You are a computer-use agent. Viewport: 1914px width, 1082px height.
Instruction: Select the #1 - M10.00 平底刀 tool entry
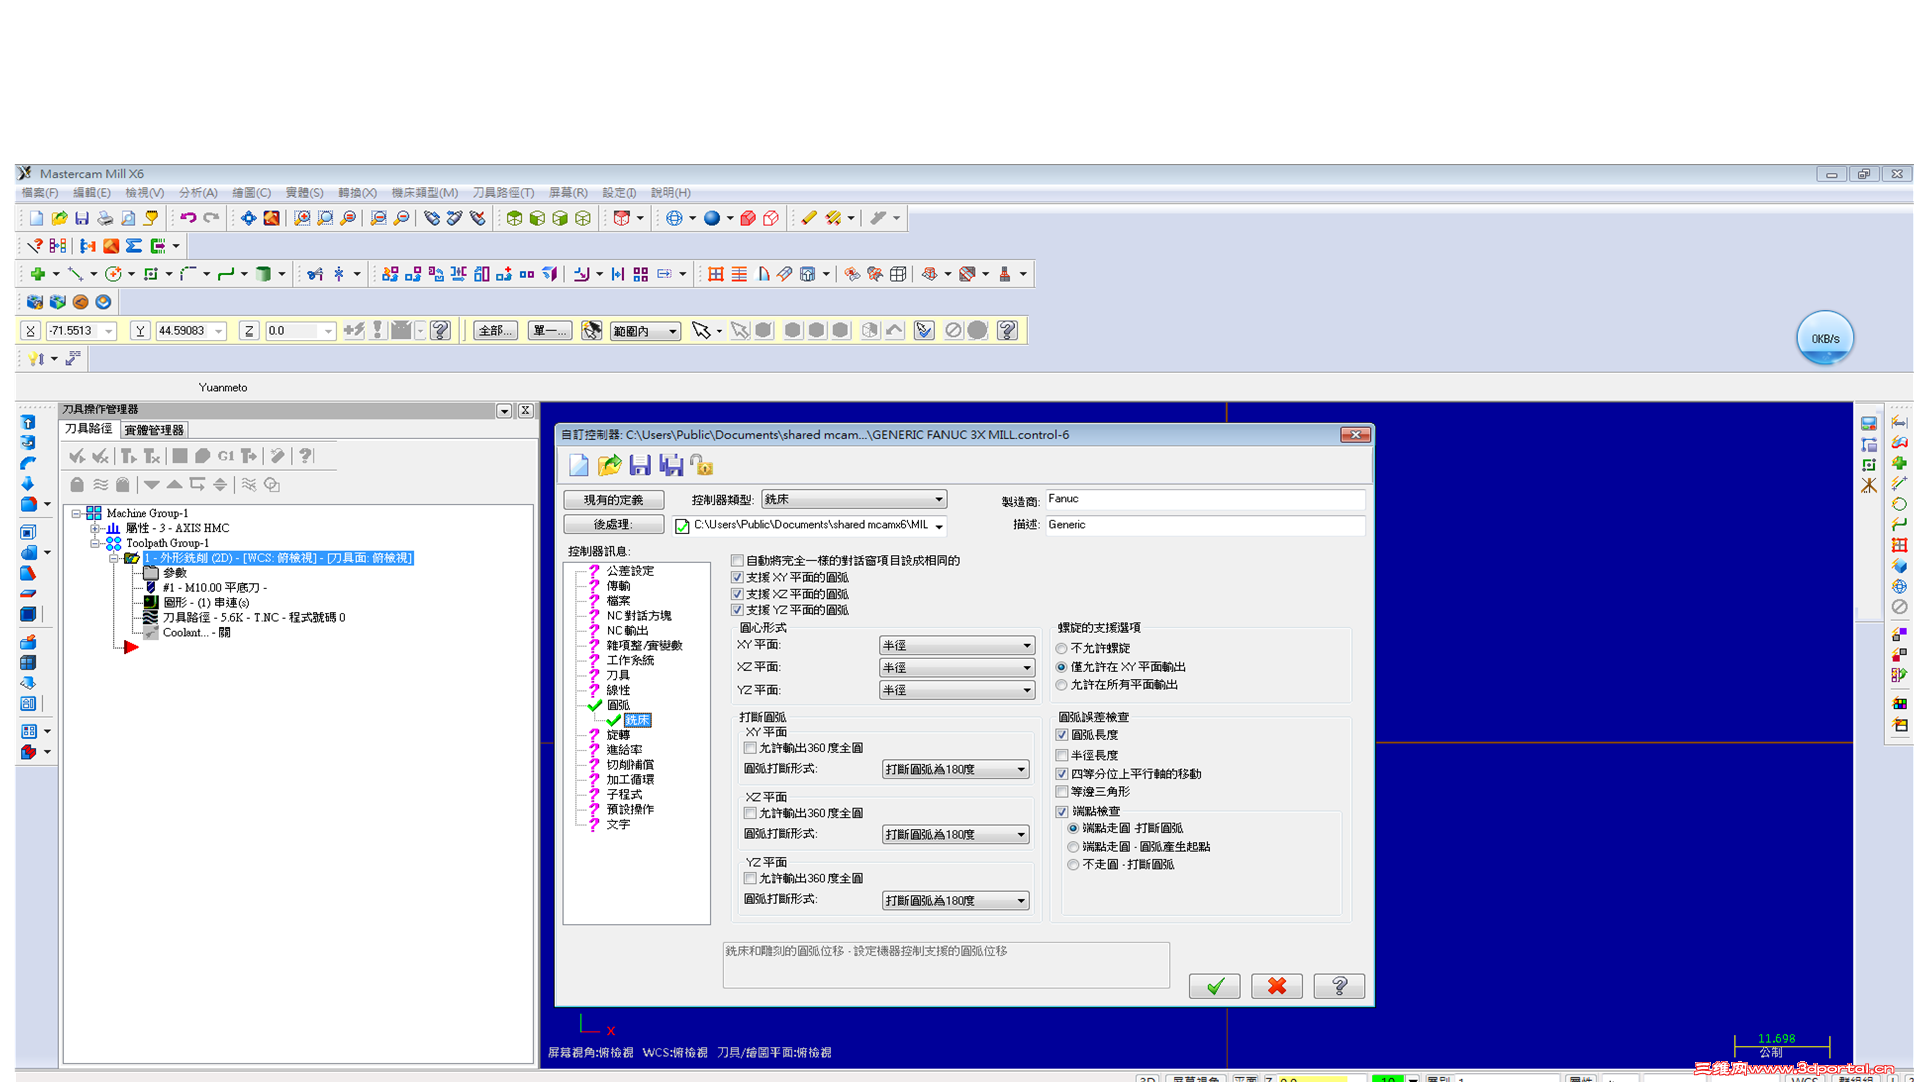tap(215, 588)
